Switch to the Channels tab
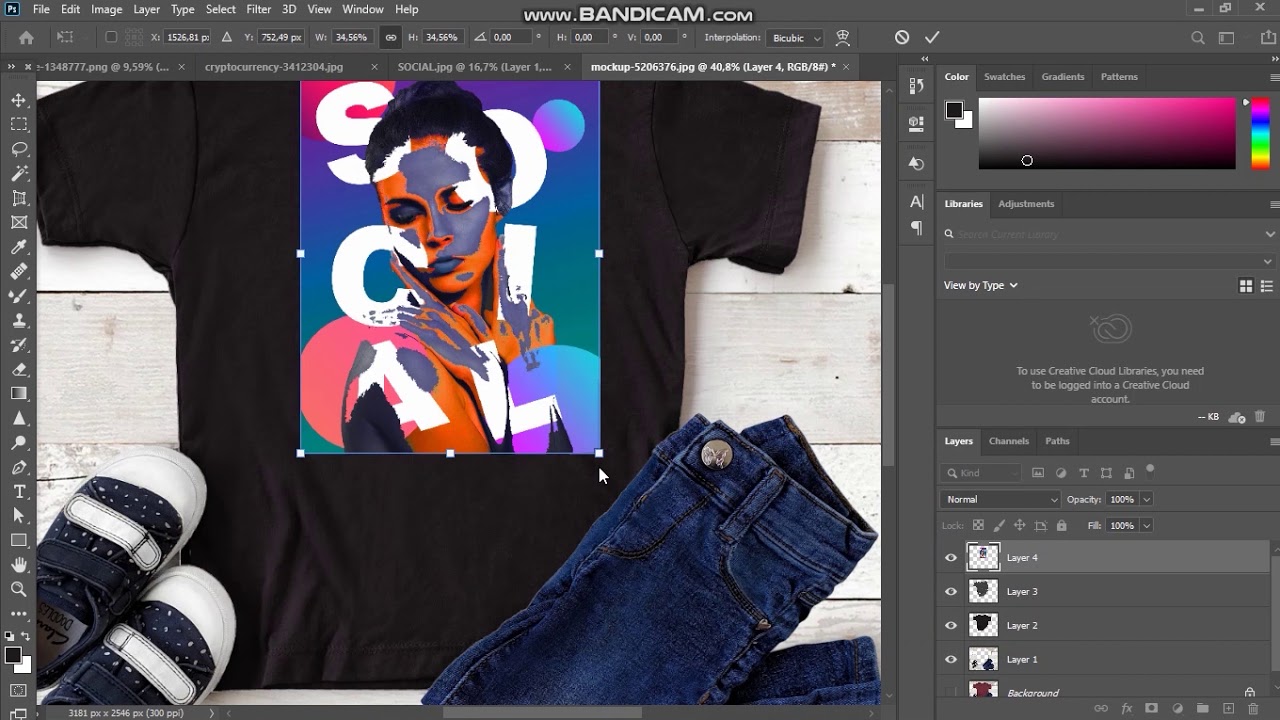 pyautogui.click(x=1009, y=441)
